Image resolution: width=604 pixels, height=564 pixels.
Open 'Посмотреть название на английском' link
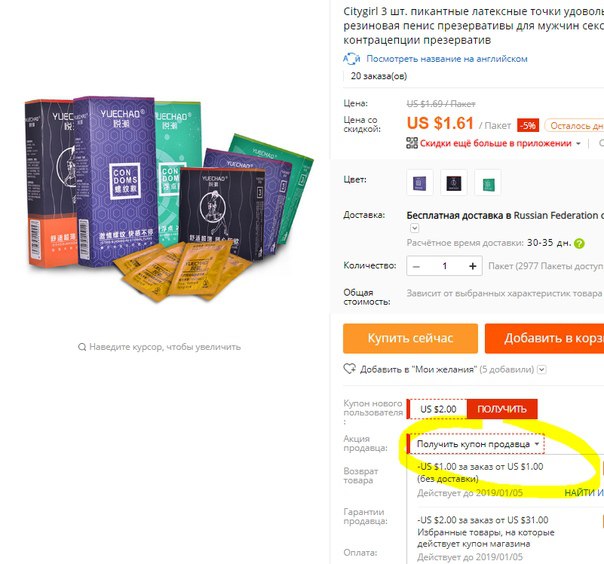446,59
